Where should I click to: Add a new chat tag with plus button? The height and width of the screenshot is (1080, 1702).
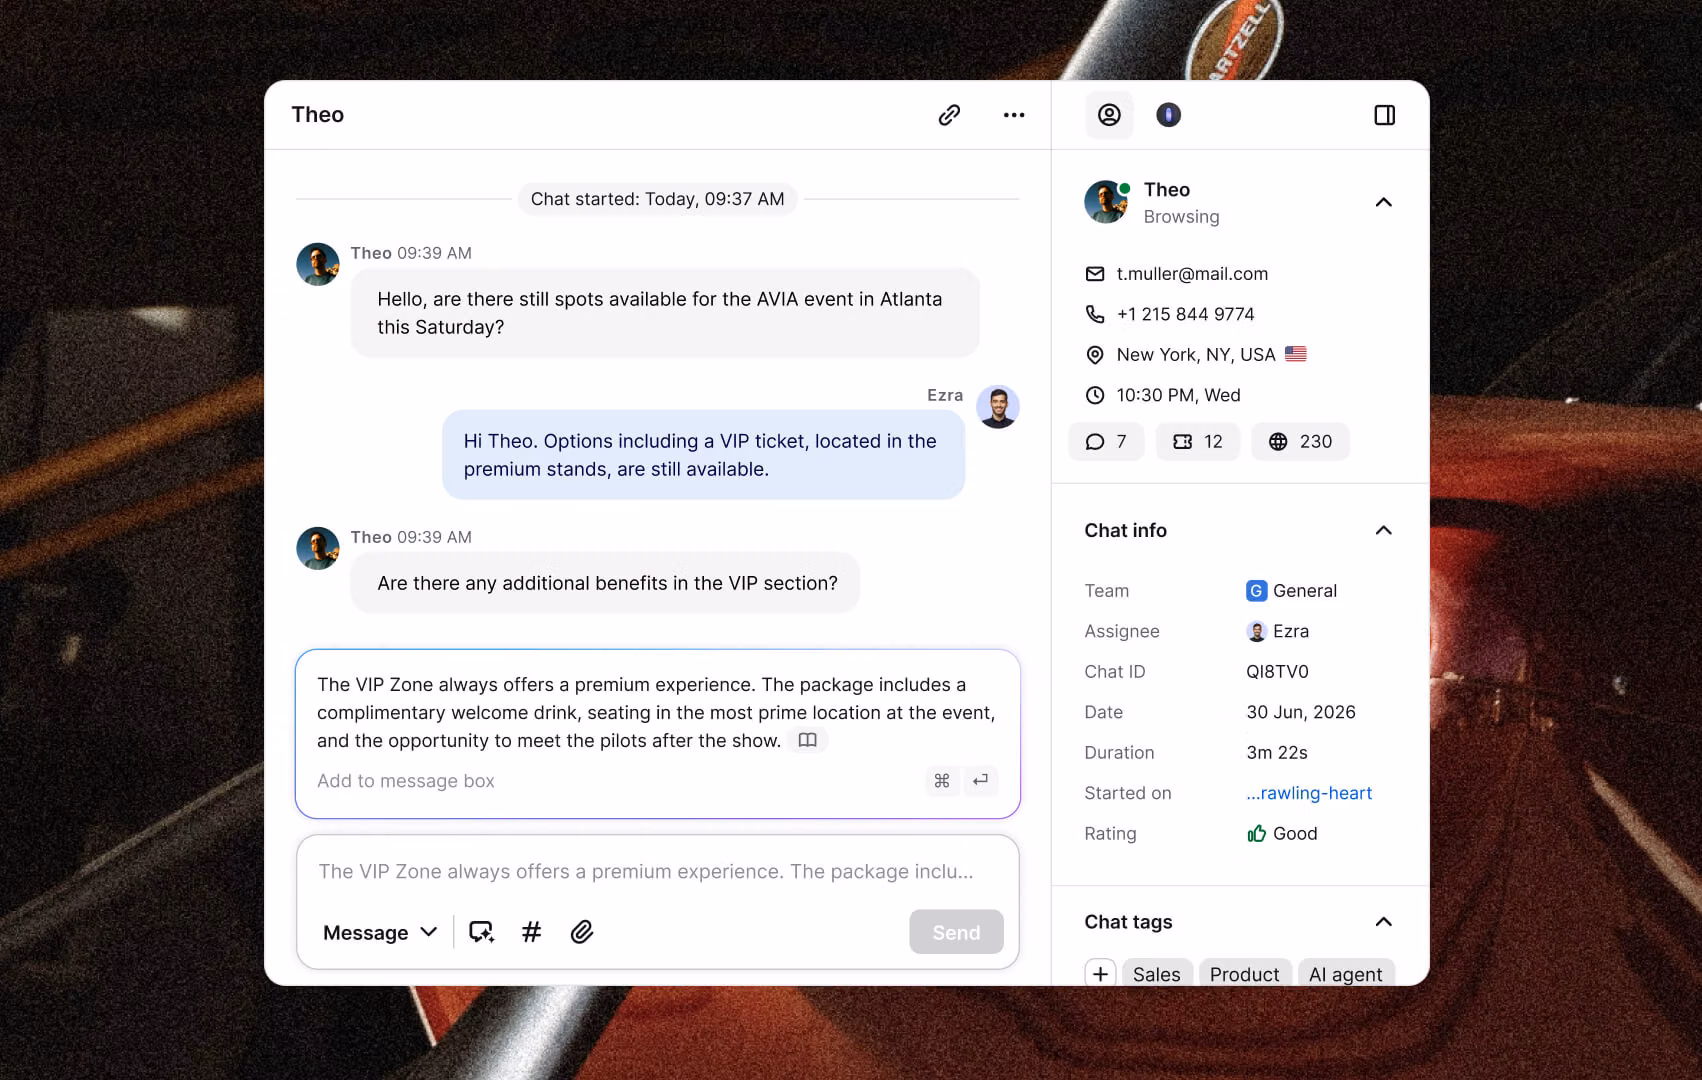(1100, 974)
